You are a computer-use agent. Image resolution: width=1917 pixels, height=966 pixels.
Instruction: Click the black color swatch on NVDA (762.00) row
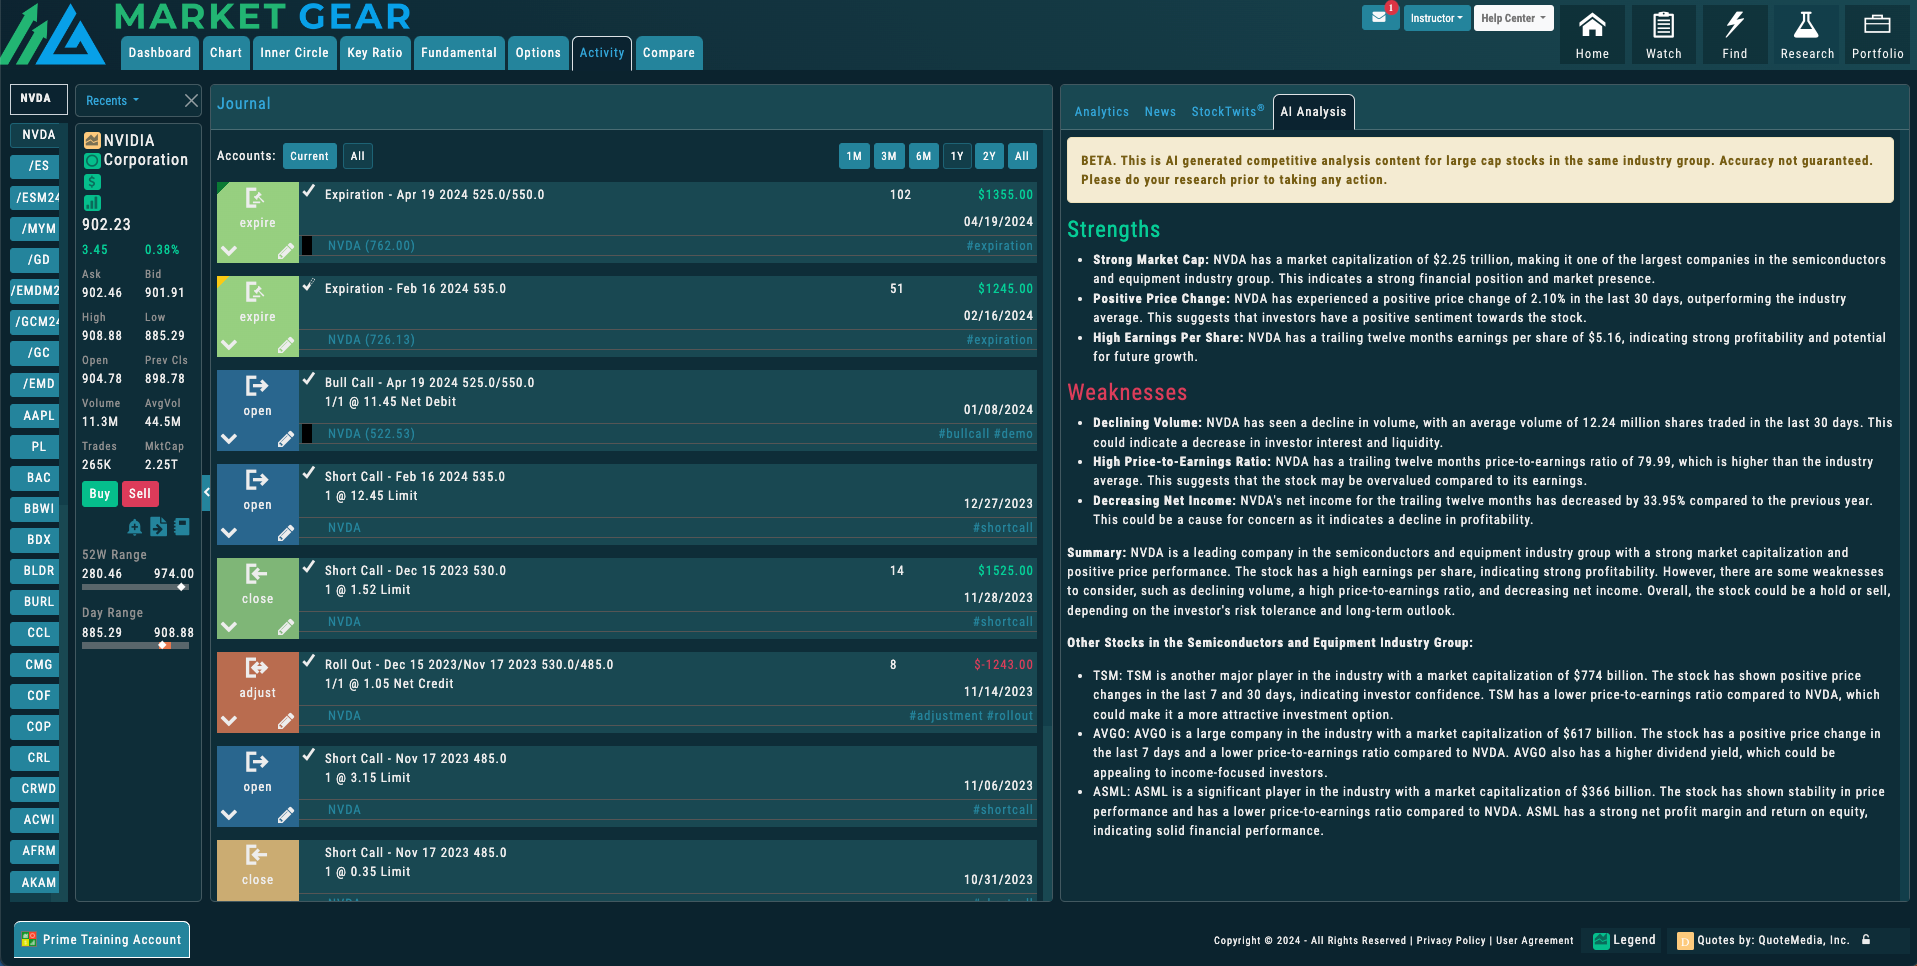(x=307, y=246)
